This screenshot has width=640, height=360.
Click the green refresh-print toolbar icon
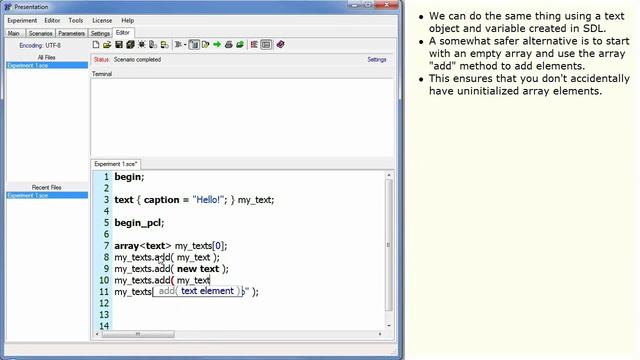(x=240, y=44)
